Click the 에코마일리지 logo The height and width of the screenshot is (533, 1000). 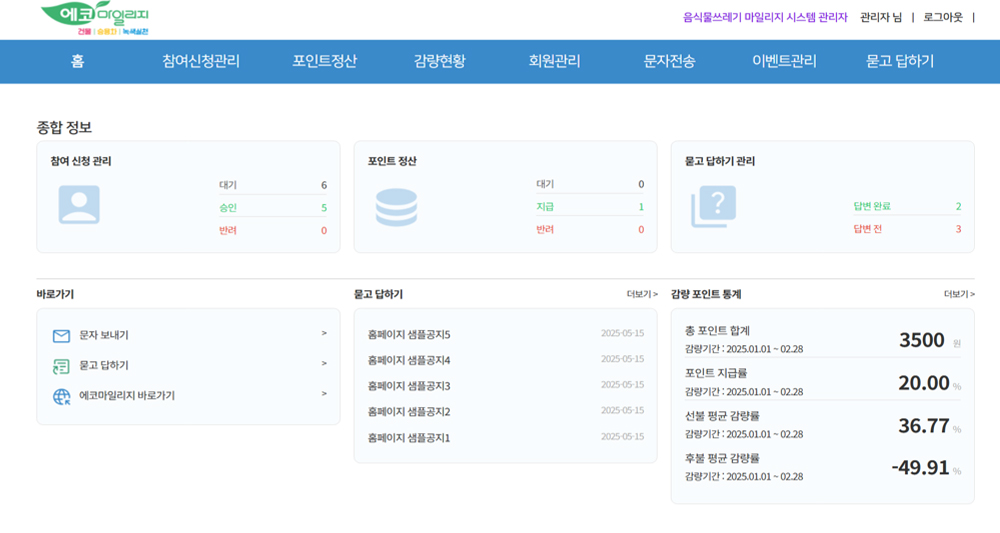coord(95,19)
